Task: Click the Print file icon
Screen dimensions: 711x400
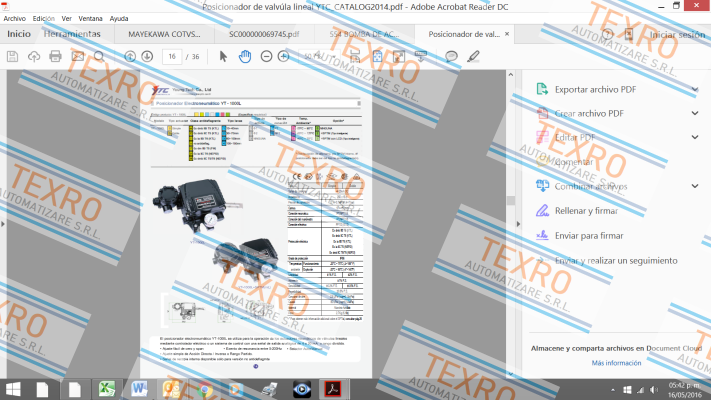Action: [55, 56]
